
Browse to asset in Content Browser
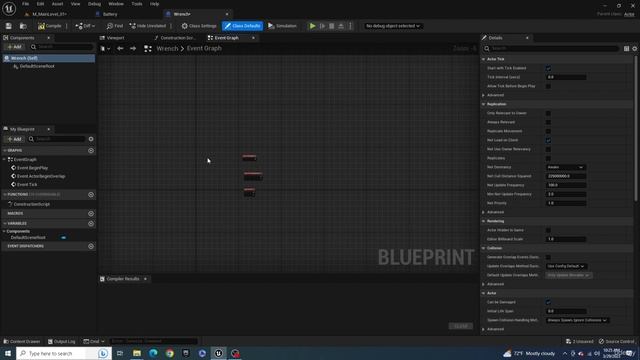coord(23,26)
